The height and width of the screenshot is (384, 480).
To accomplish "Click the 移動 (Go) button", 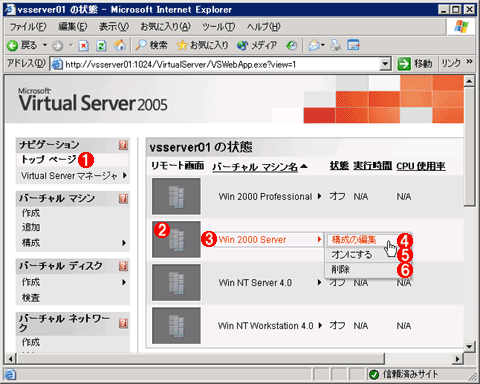I will tap(415, 63).
